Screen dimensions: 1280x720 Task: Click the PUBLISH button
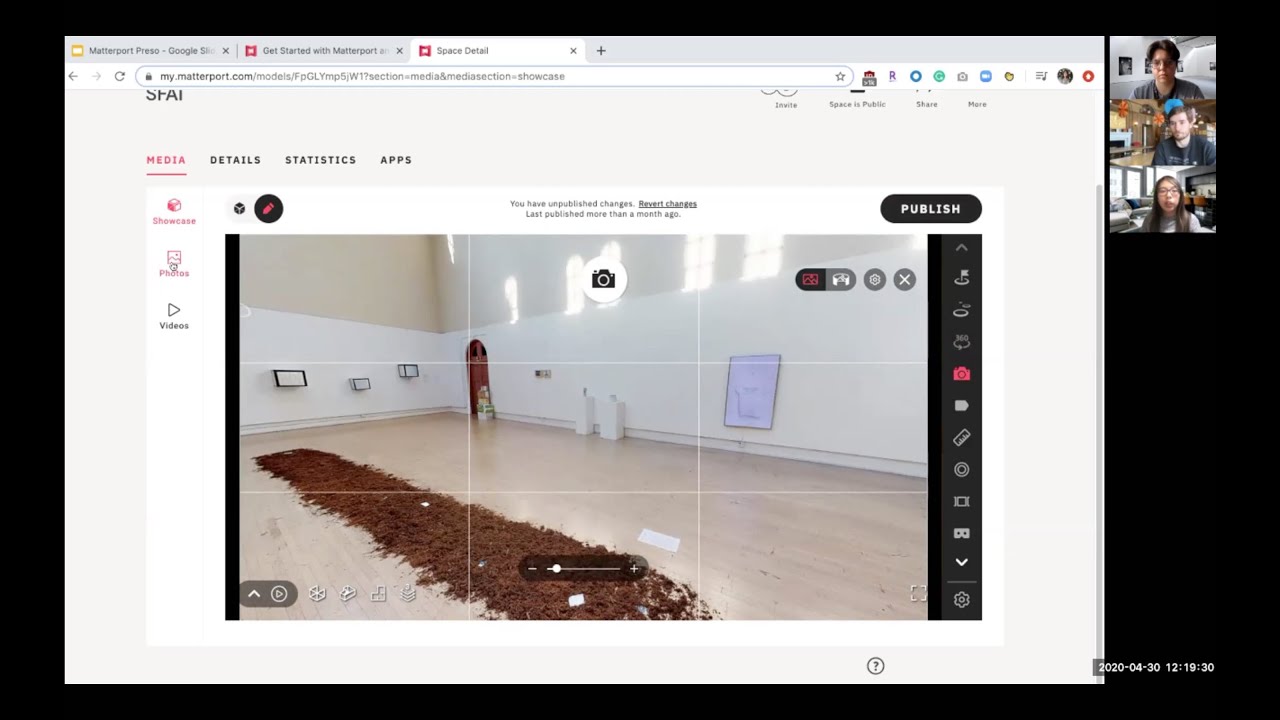(x=931, y=209)
